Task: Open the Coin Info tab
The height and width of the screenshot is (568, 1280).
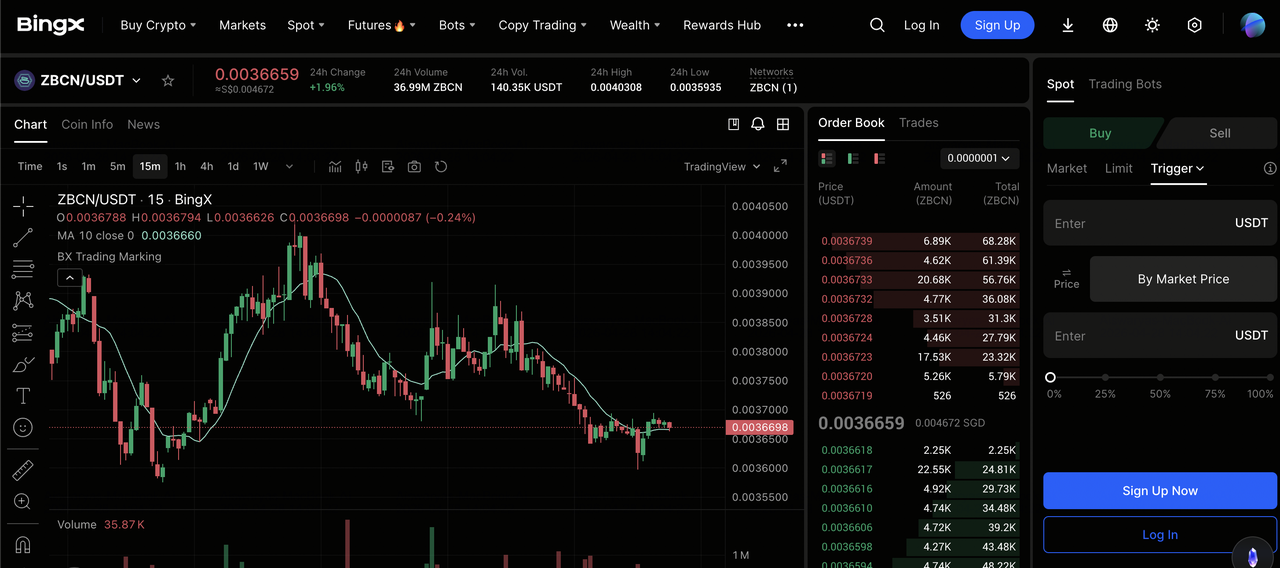Action: 87,125
